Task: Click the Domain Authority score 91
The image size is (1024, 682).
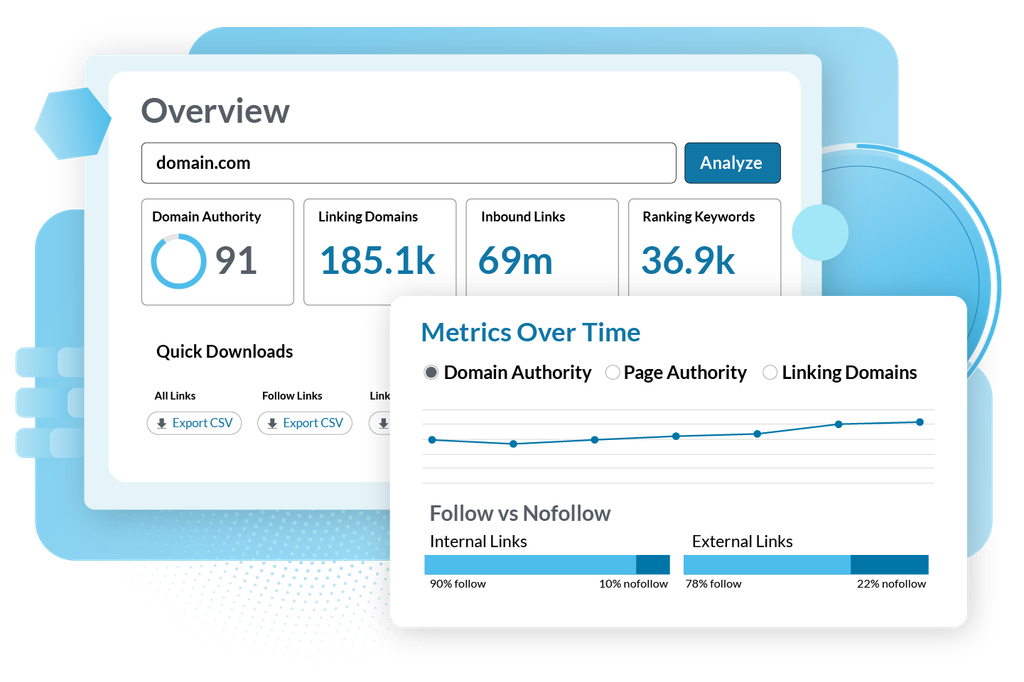Action: 236,261
